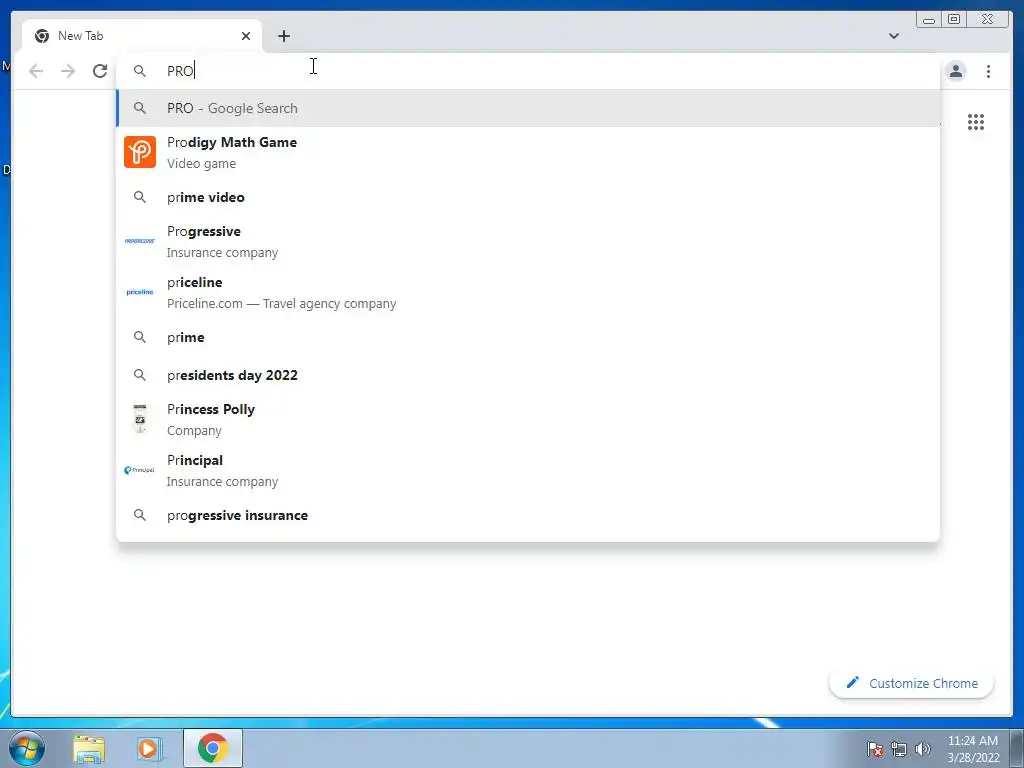Select the New Tab tab
The image size is (1024, 768).
[x=142, y=36]
